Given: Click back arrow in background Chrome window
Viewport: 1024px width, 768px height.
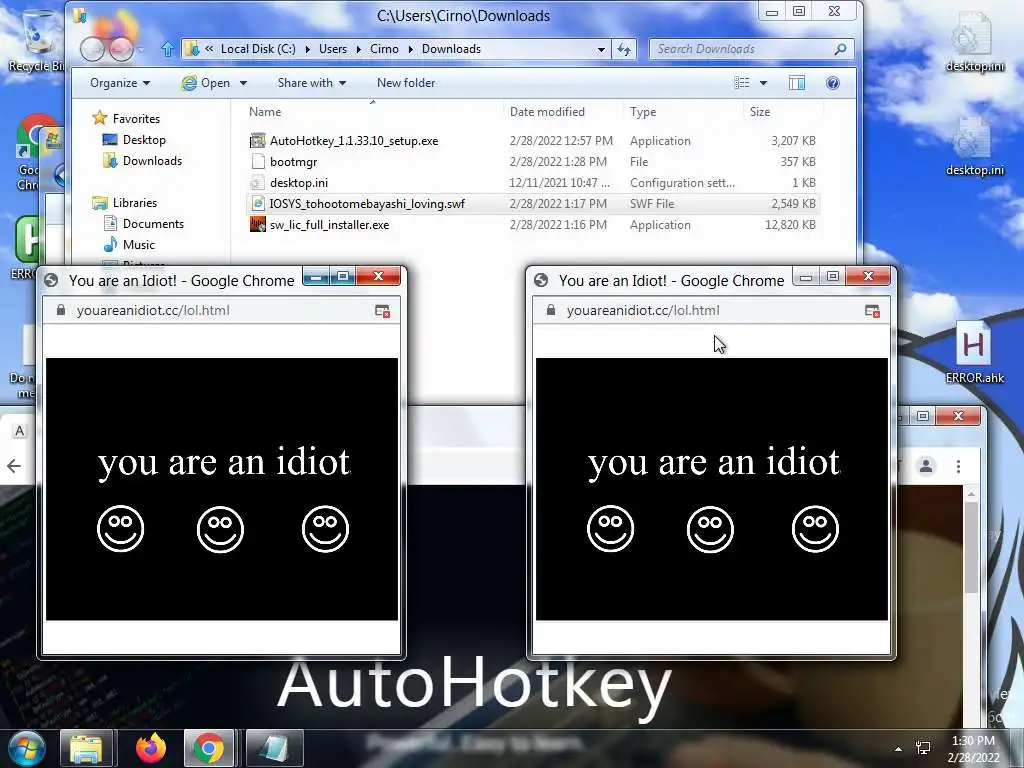Looking at the screenshot, I should (x=14, y=466).
